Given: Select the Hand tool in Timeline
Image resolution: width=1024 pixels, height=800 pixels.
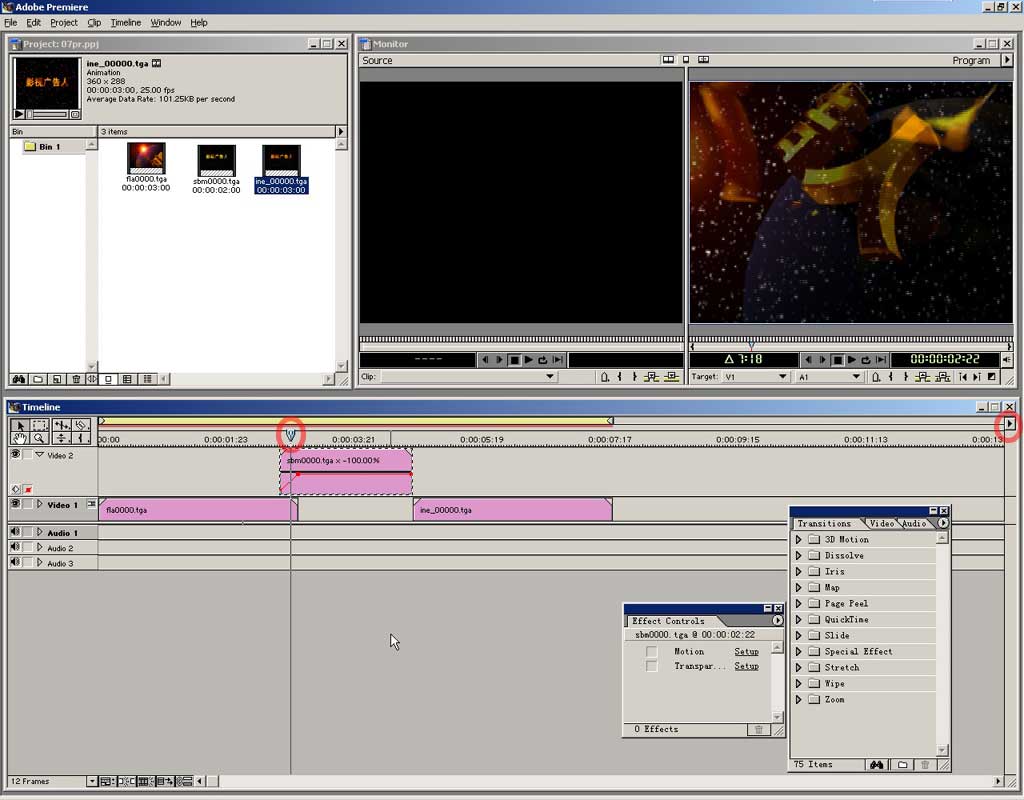Looking at the screenshot, I should 19,438.
